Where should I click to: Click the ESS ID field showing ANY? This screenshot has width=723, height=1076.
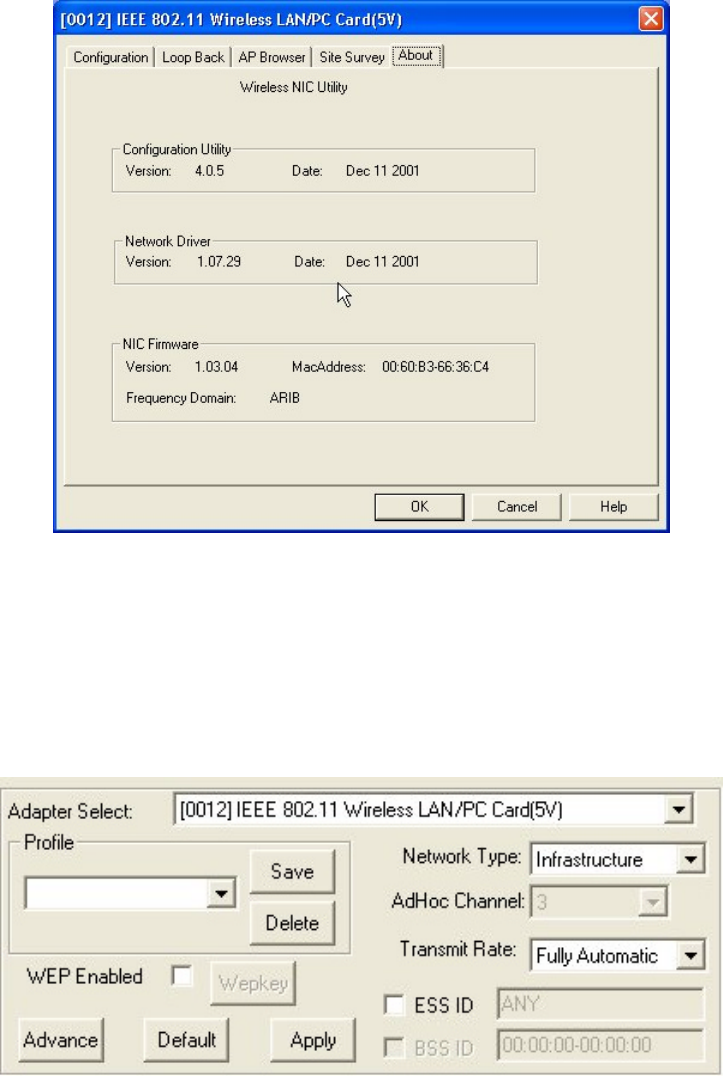pyautogui.click(x=600, y=1005)
